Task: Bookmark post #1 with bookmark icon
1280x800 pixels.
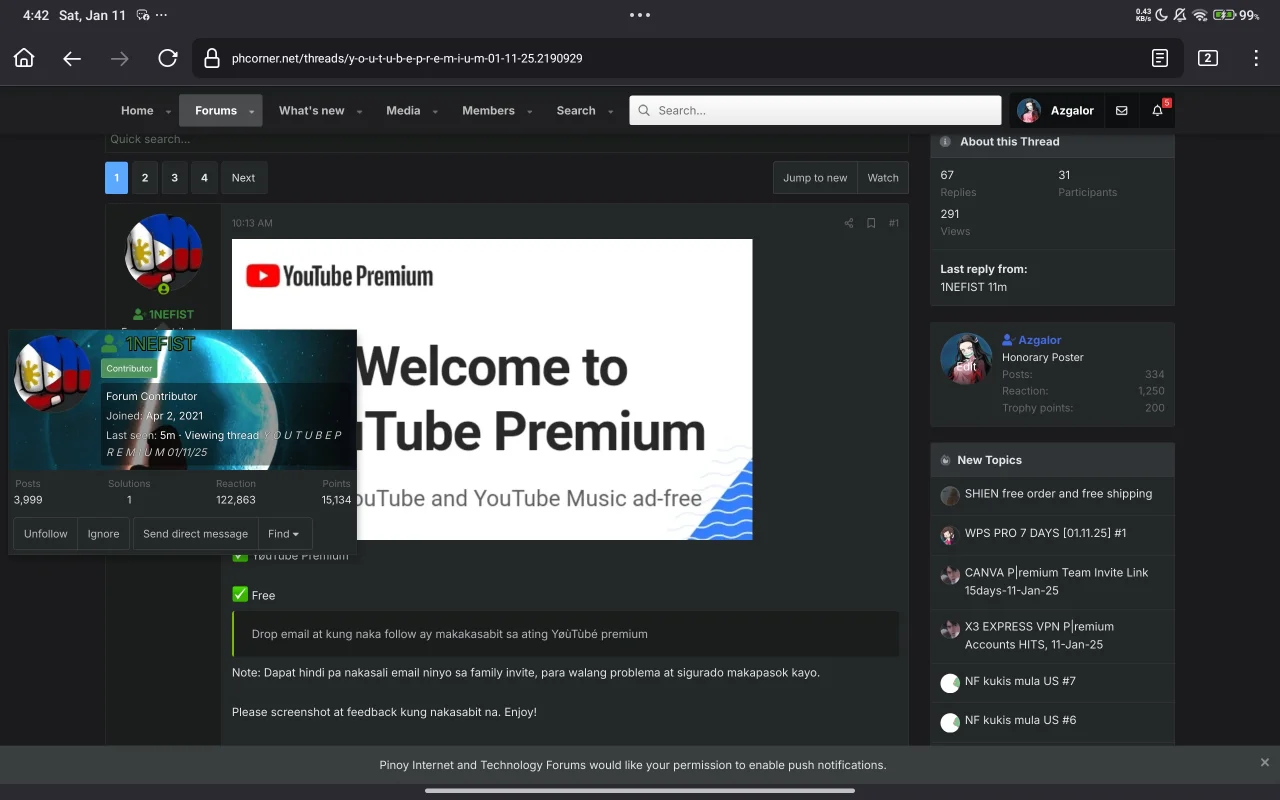Action: point(871,223)
